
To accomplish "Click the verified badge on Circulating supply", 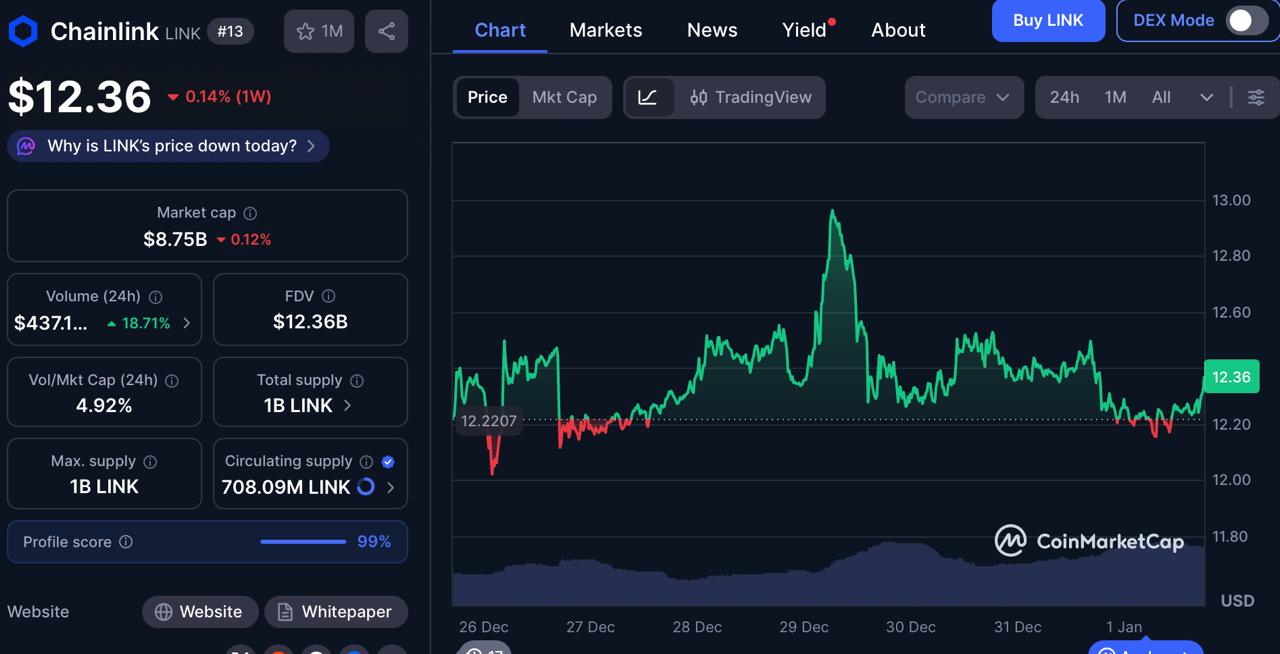I will (x=387, y=462).
